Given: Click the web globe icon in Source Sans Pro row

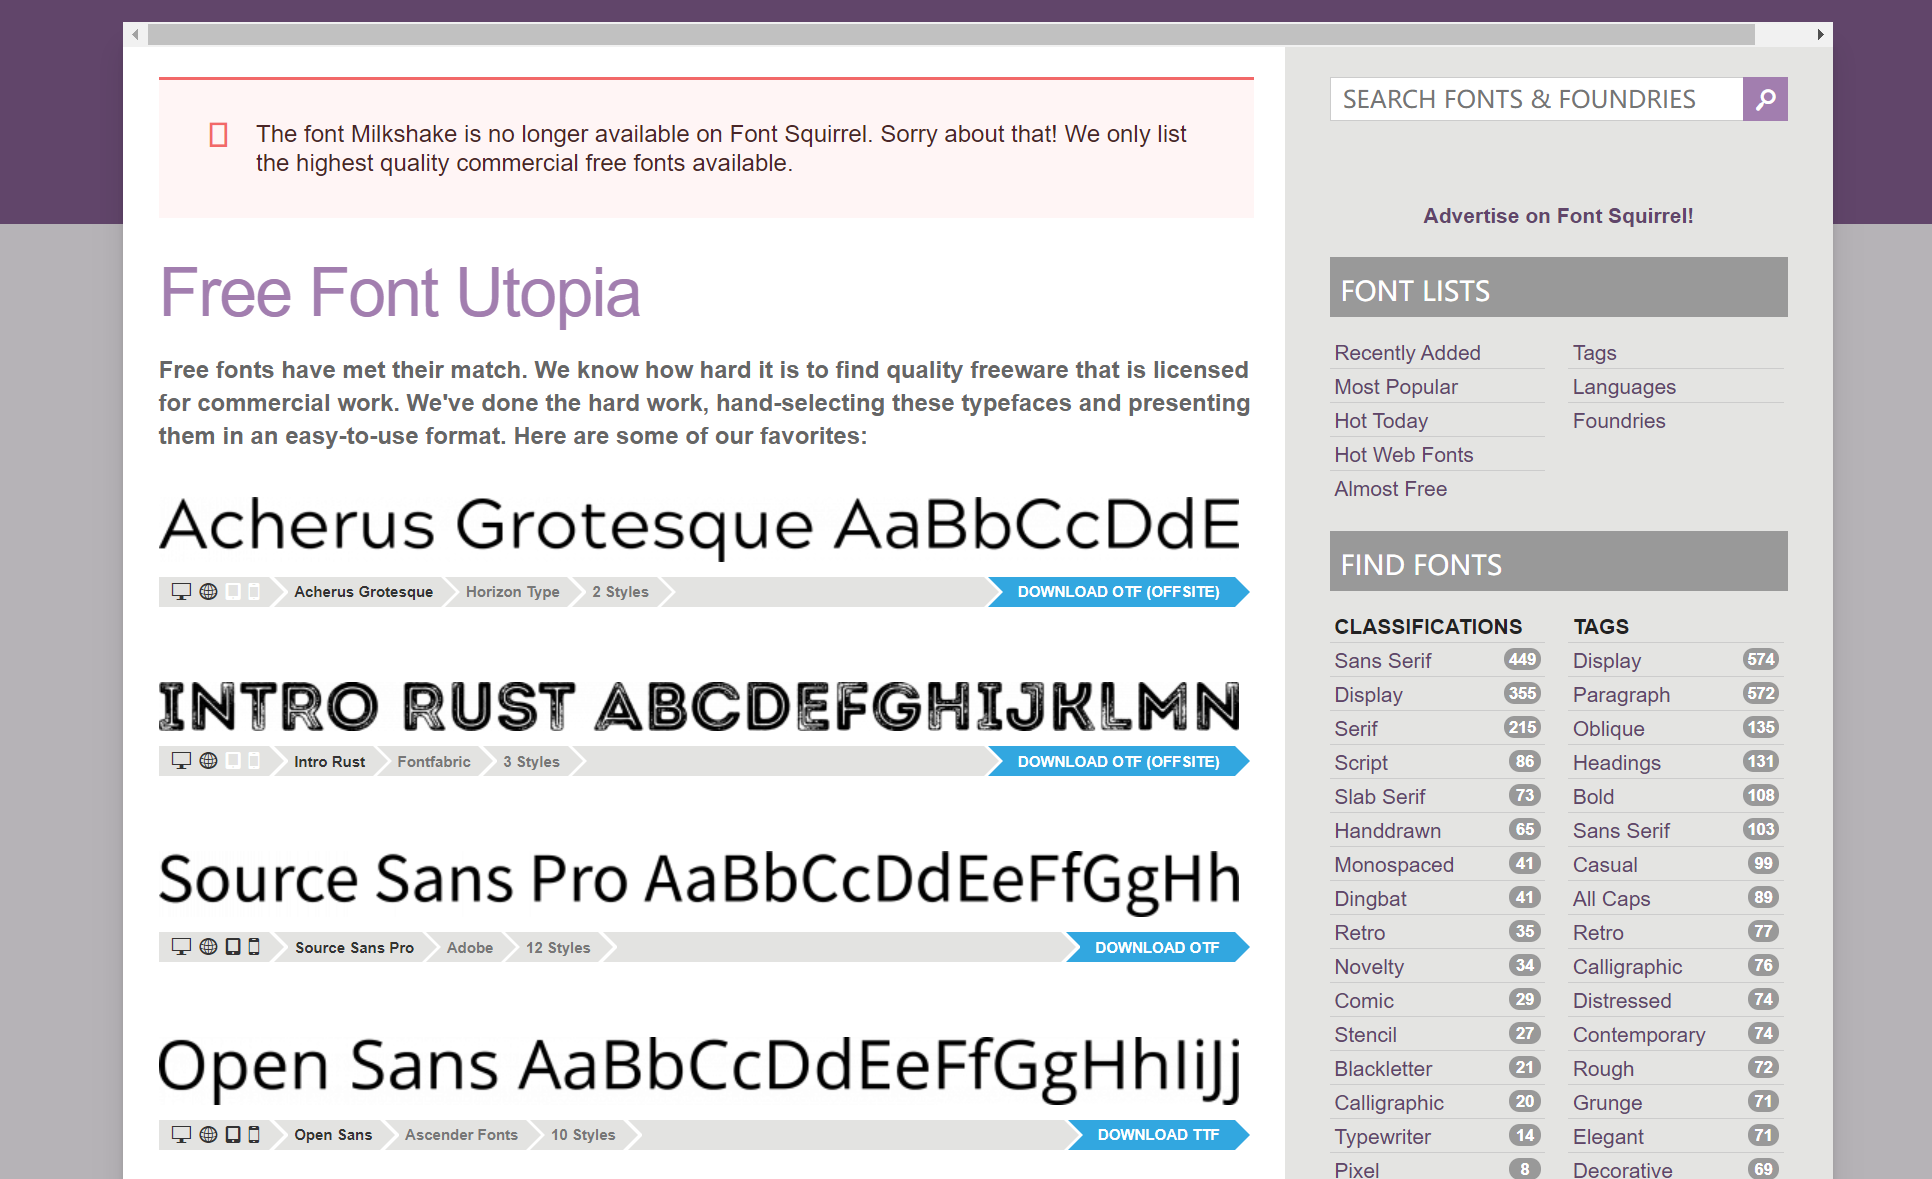Looking at the screenshot, I should point(208,946).
